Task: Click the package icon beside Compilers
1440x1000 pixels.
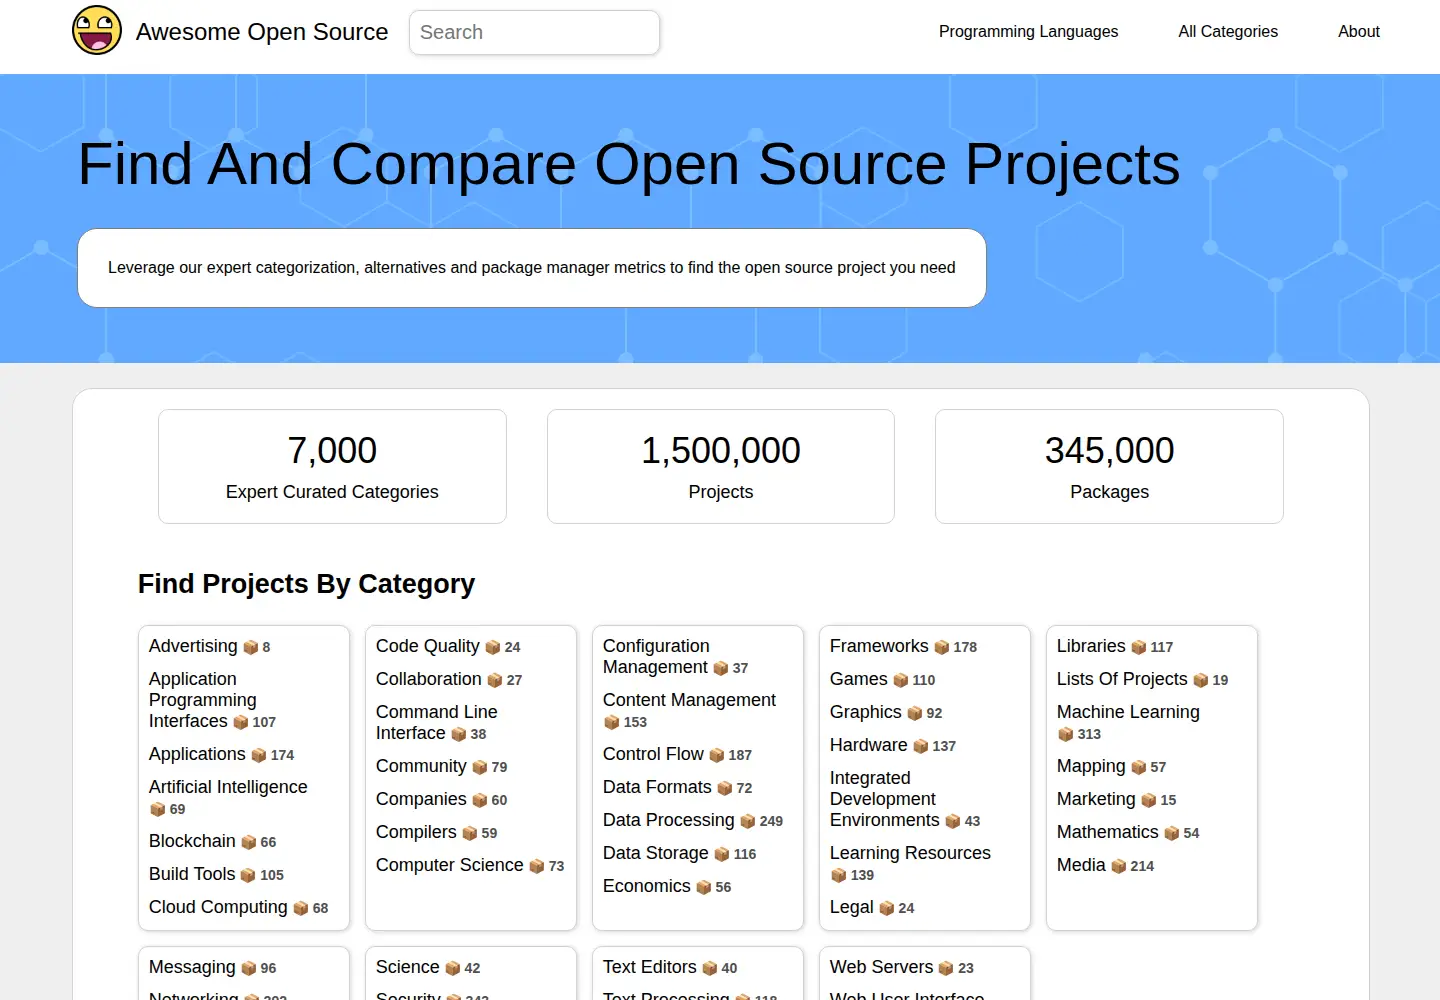Action: pyautogui.click(x=470, y=833)
